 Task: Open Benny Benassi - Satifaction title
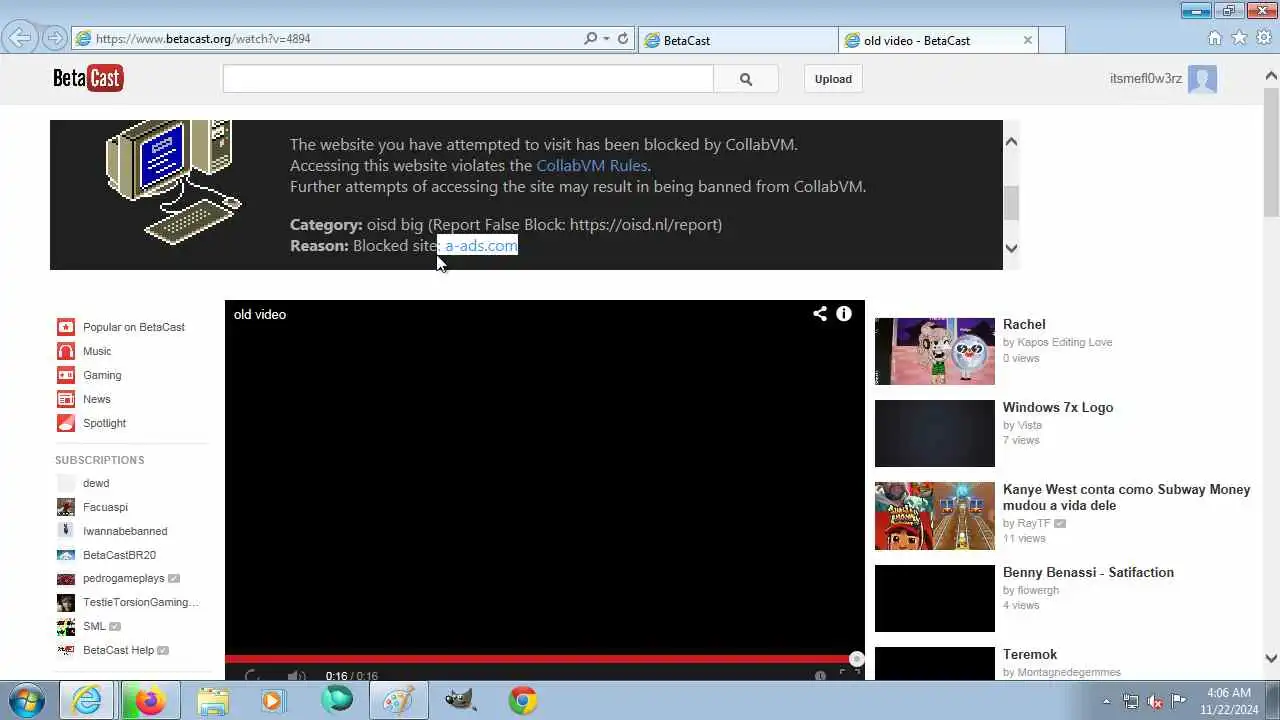click(x=1088, y=572)
